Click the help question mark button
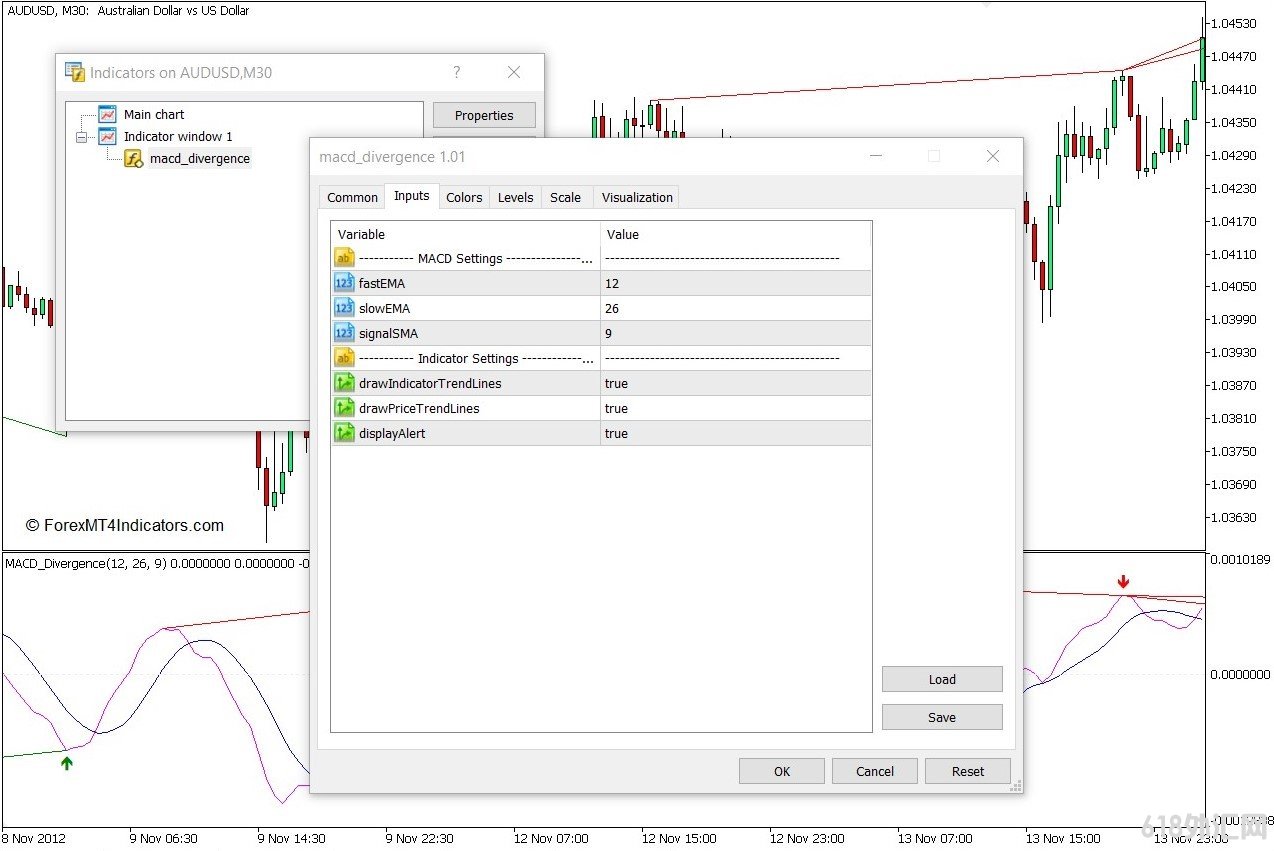The image size is (1274, 851). (x=457, y=72)
